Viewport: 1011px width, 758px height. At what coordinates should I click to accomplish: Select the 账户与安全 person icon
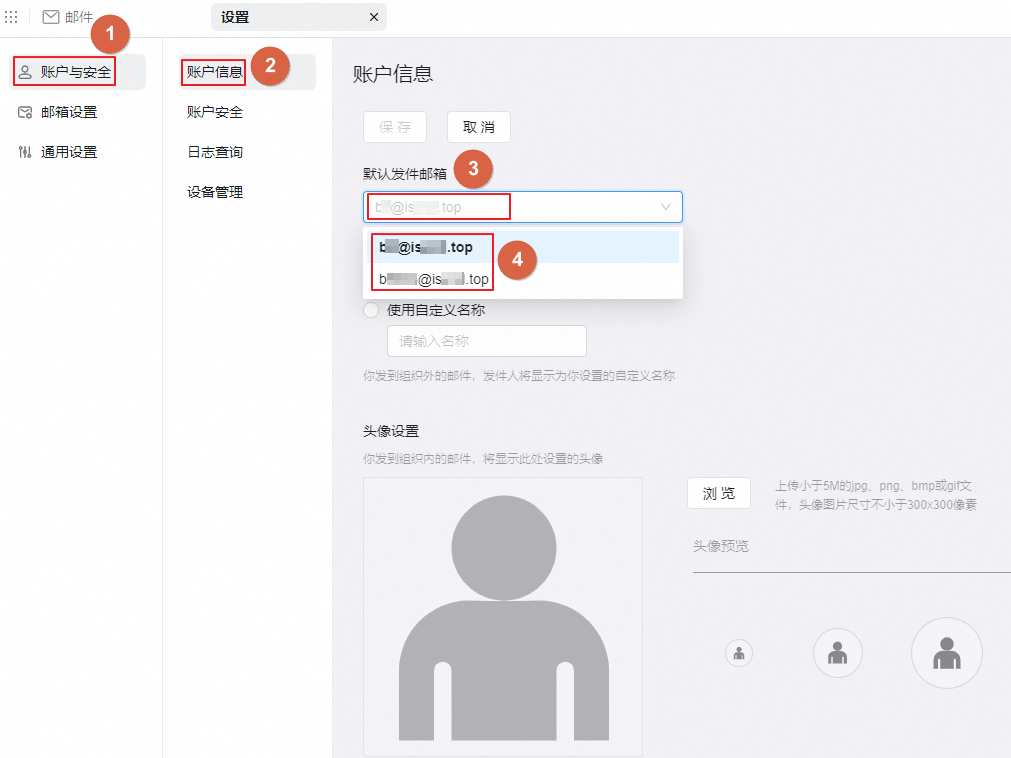tap(24, 71)
